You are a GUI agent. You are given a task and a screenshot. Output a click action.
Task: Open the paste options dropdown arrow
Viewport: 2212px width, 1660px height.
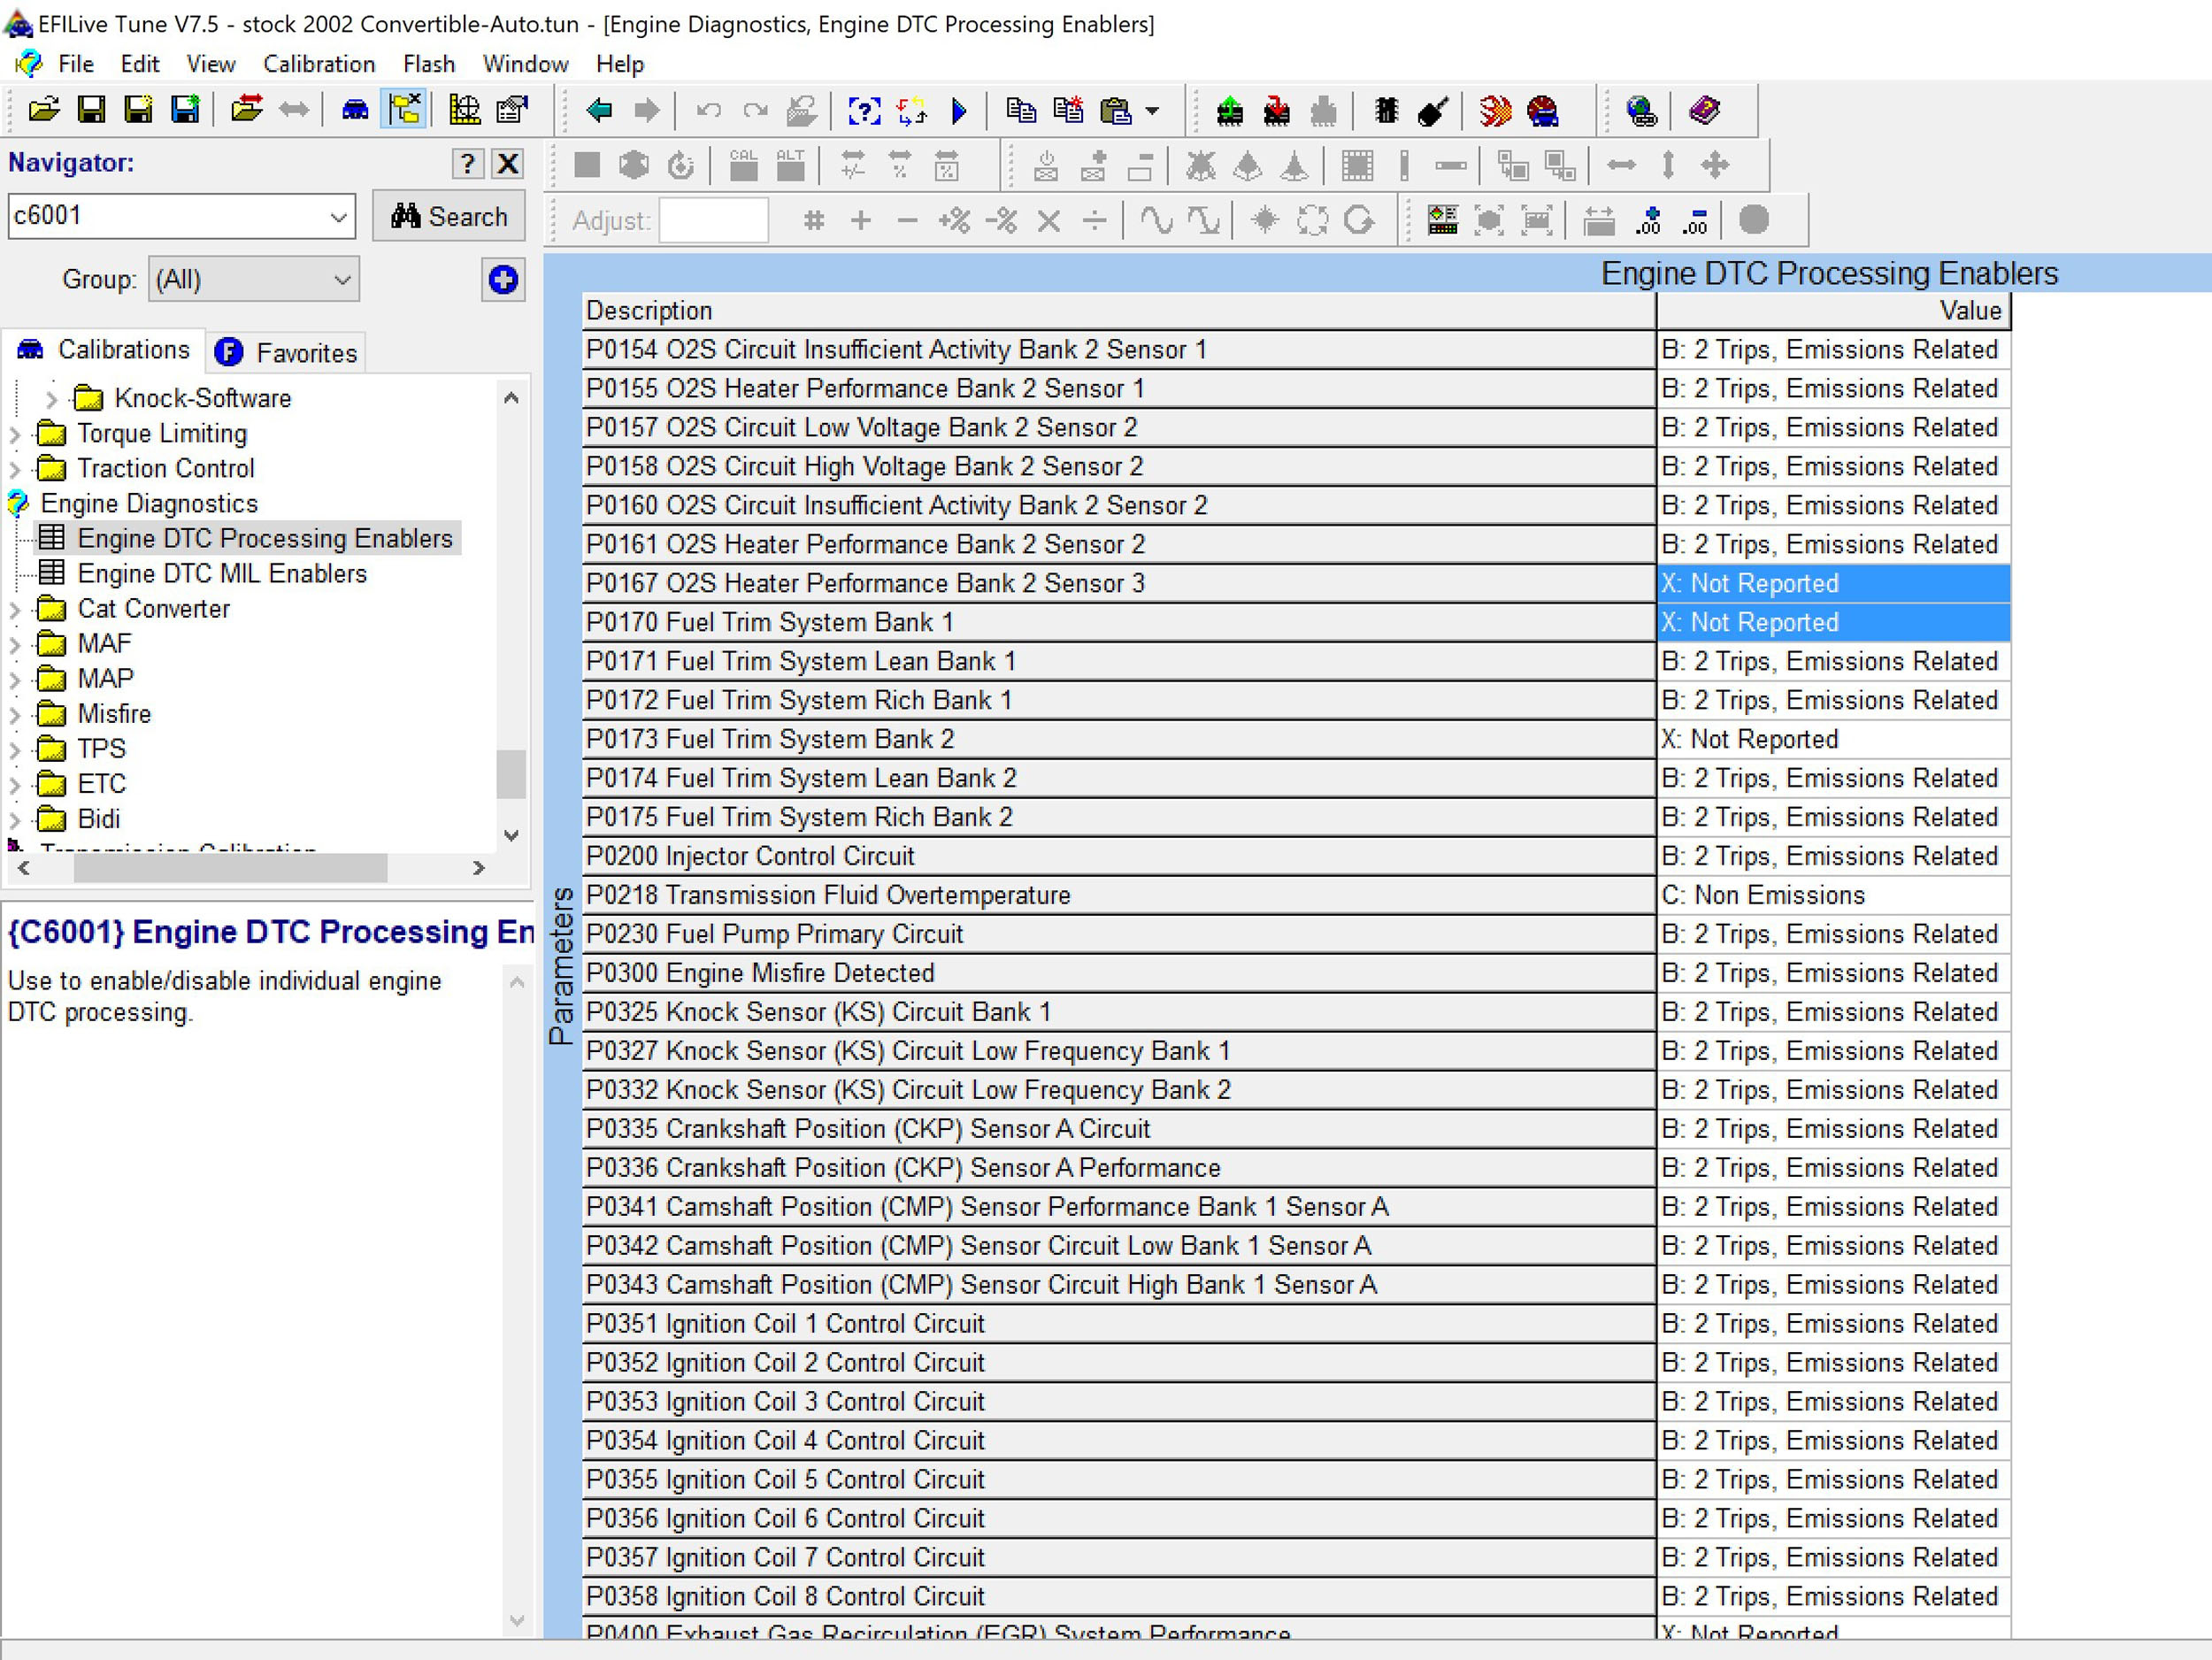pyautogui.click(x=1152, y=111)
